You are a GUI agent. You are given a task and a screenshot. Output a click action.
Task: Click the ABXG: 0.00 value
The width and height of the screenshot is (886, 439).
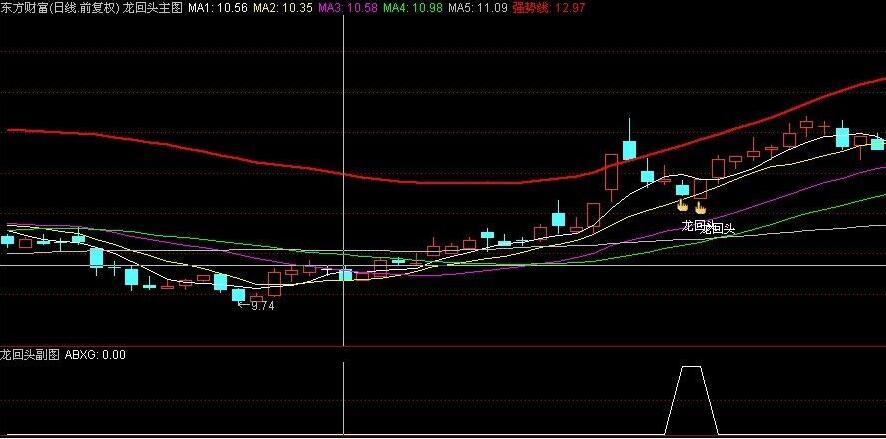tap(95, 355)
